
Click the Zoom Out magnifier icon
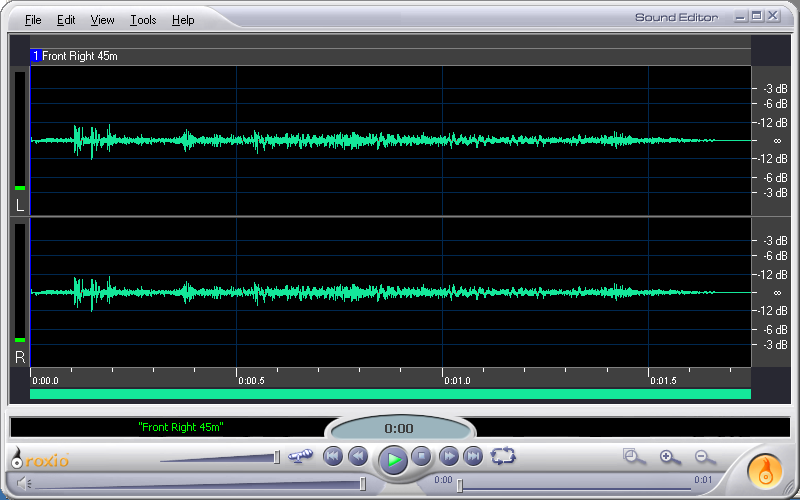pos(704,457)
